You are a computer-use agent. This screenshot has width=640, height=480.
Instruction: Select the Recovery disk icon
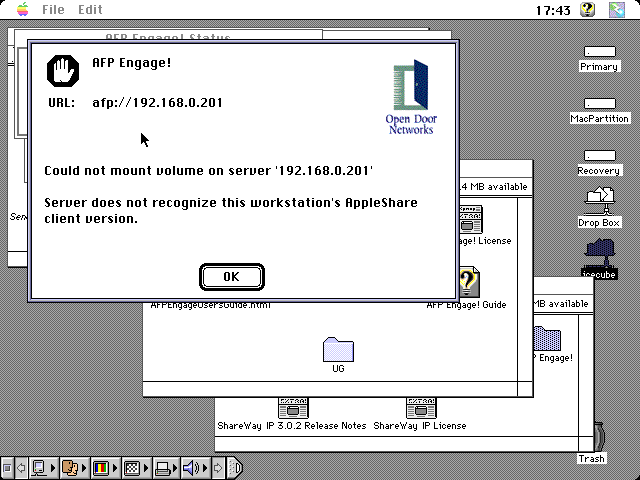pos(600,156)
